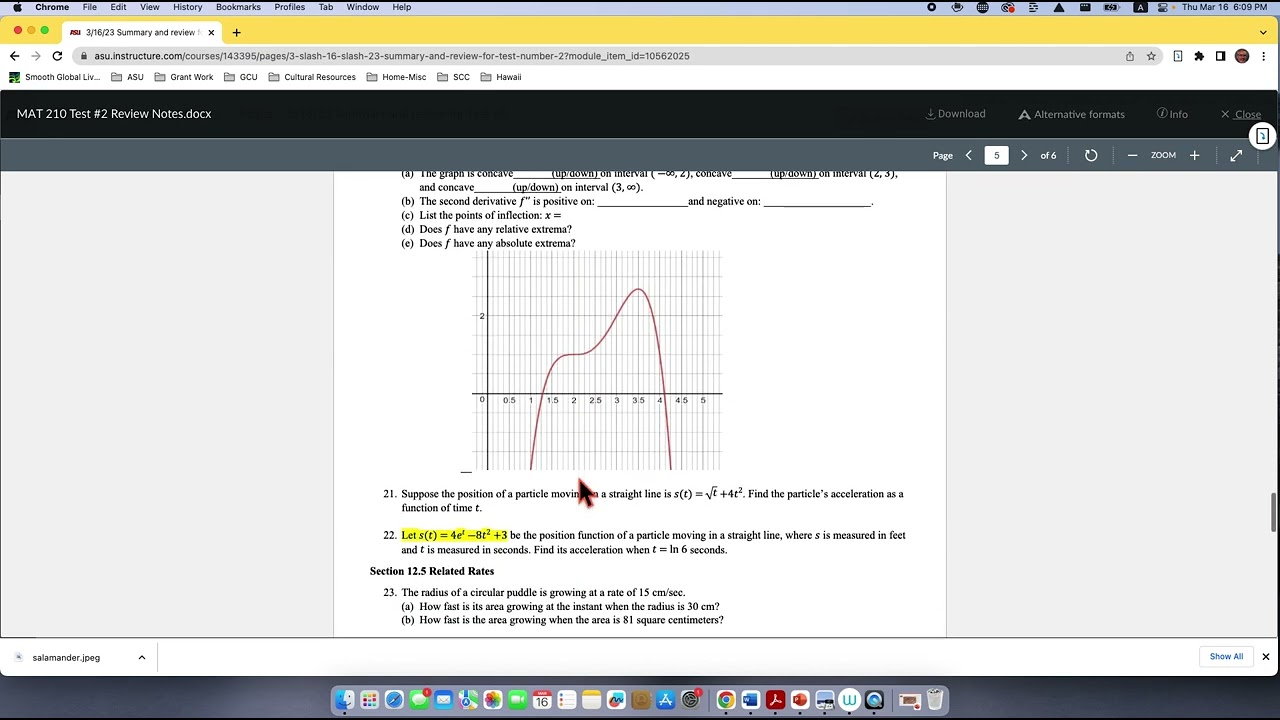Open the Trash in the Dock
The height and width of the screenshot is (720, 1280).
coord(934,700)
